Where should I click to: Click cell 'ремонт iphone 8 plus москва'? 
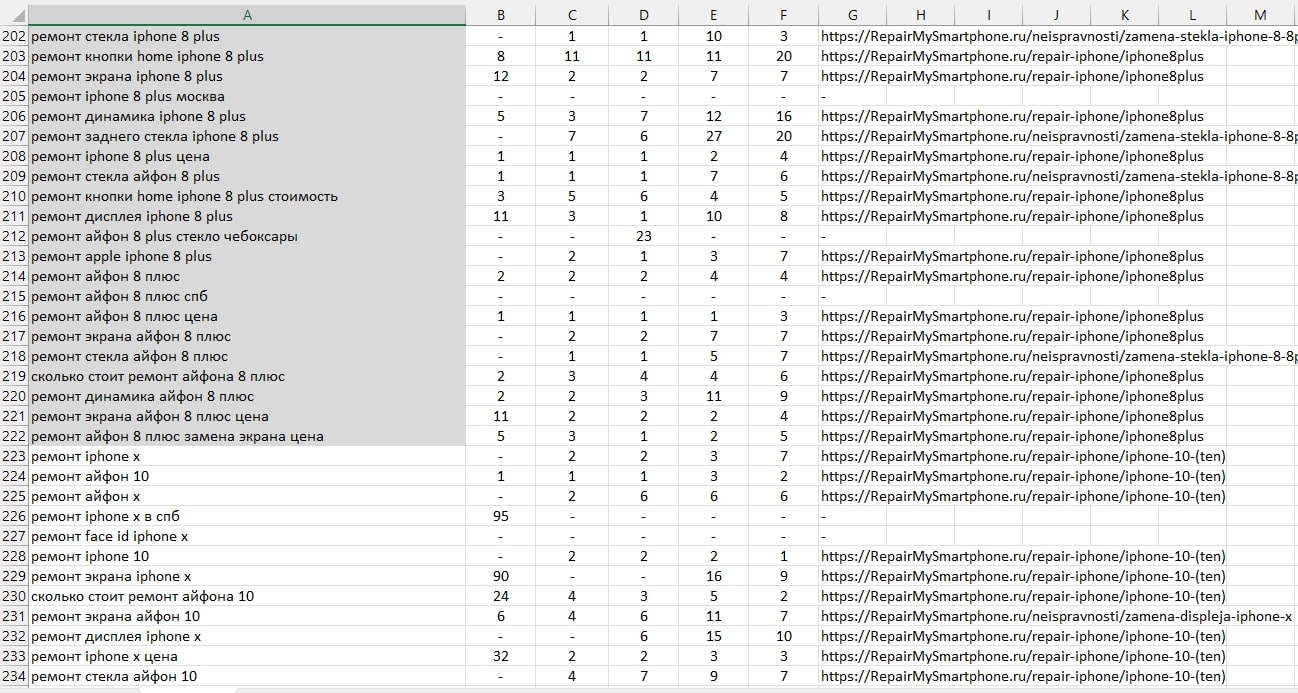[x=247, y=96]
